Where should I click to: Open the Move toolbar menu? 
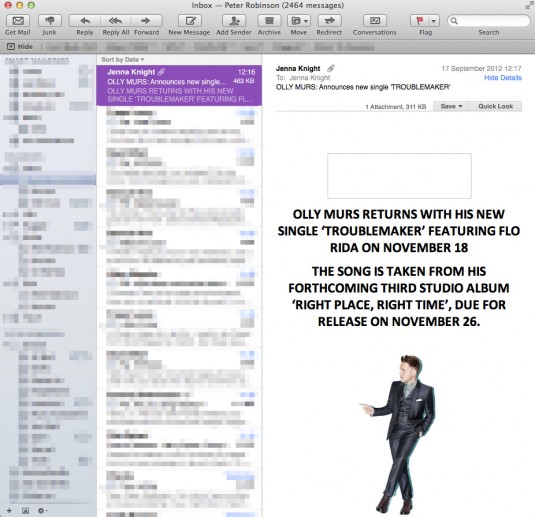pos(299,21)
